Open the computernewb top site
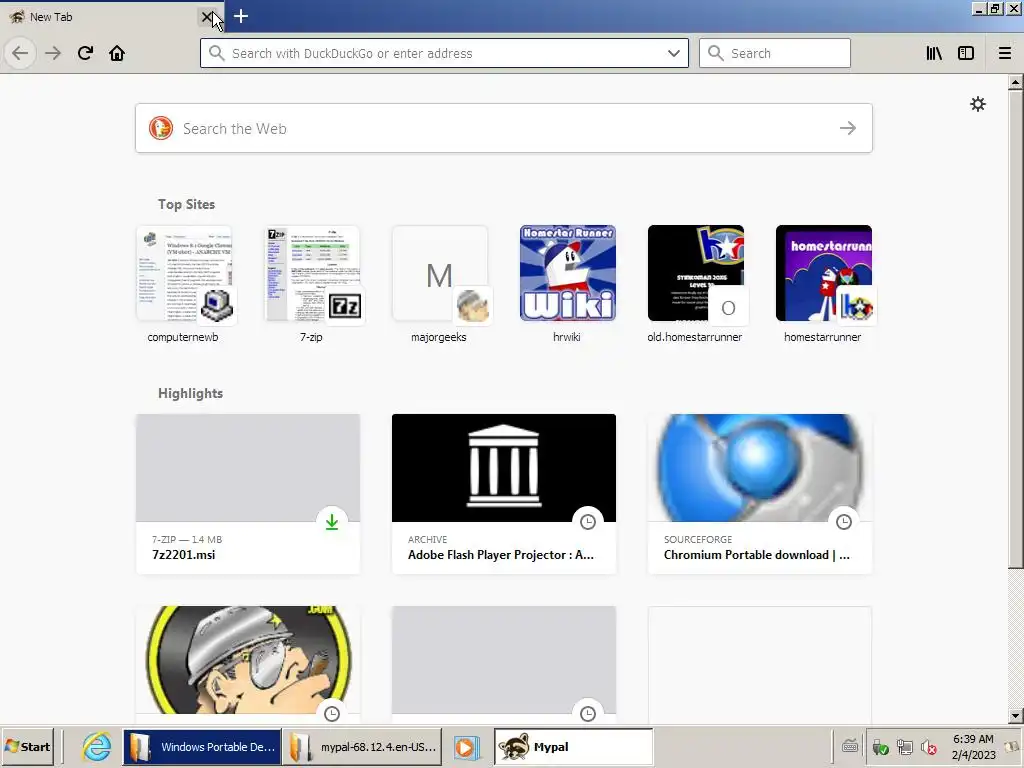This screenshot has height=768, width=1024. [183, 284]
